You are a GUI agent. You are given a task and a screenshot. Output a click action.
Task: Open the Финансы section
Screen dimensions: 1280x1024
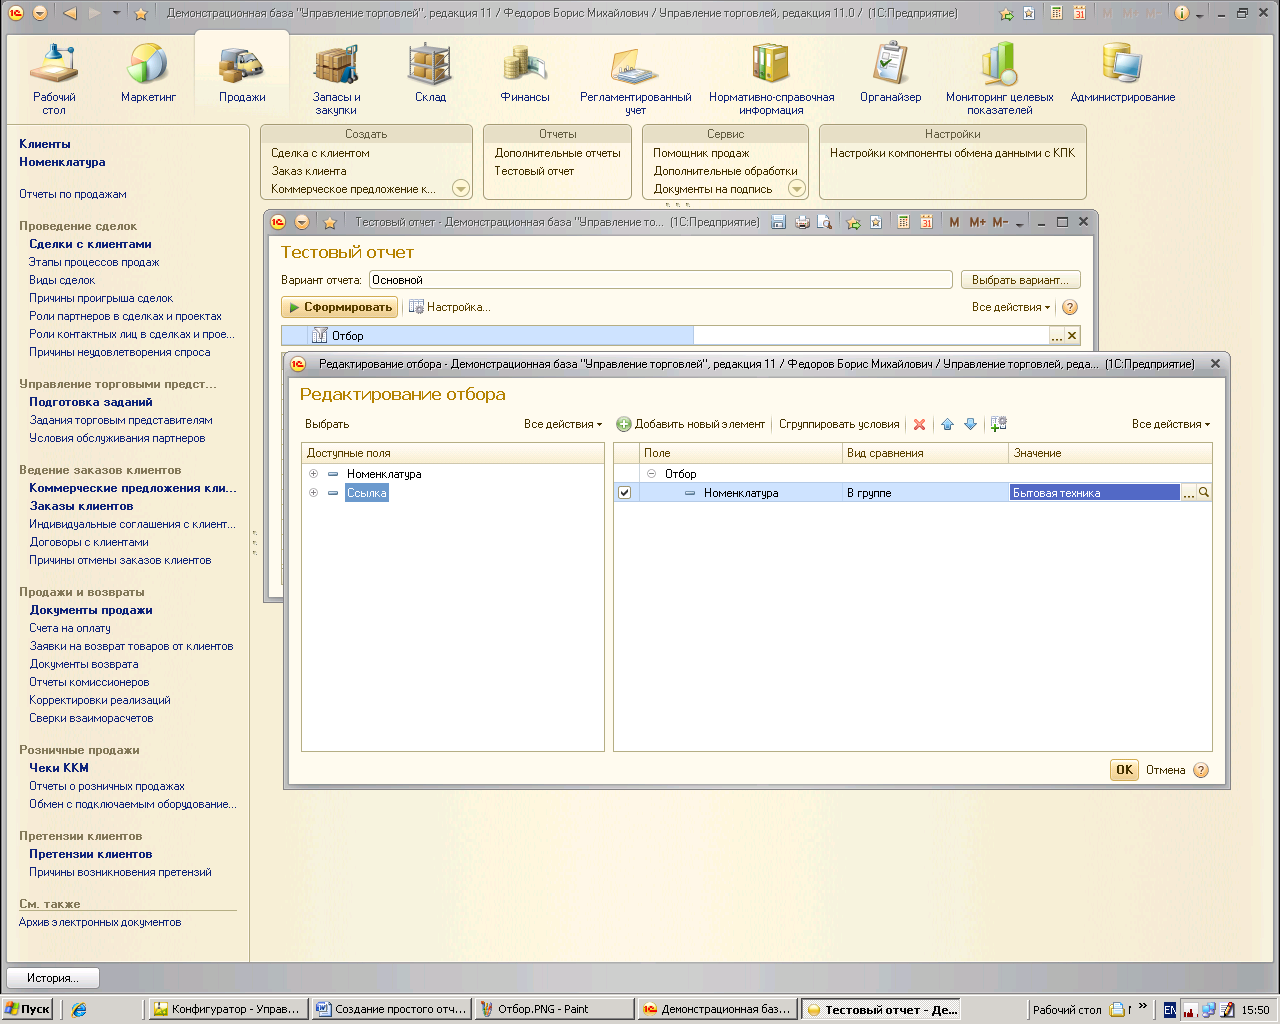click(525, 74)
